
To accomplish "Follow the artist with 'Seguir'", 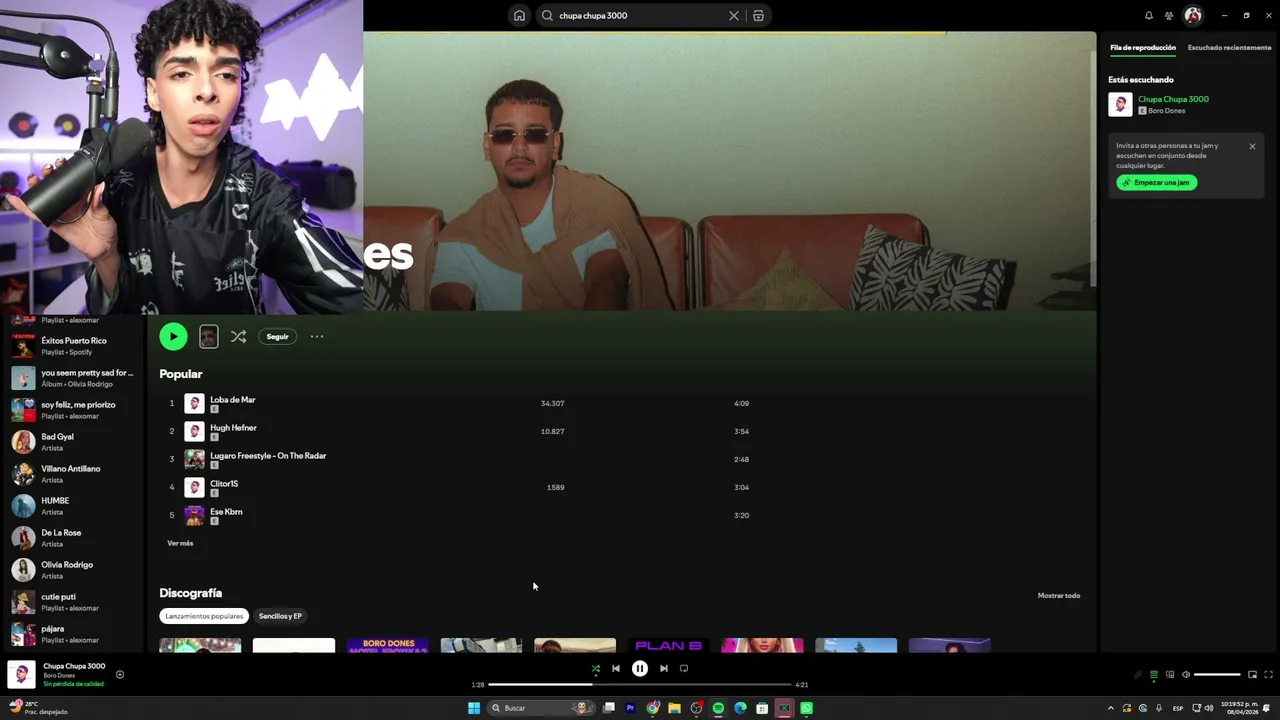I will tap(277, 337).
